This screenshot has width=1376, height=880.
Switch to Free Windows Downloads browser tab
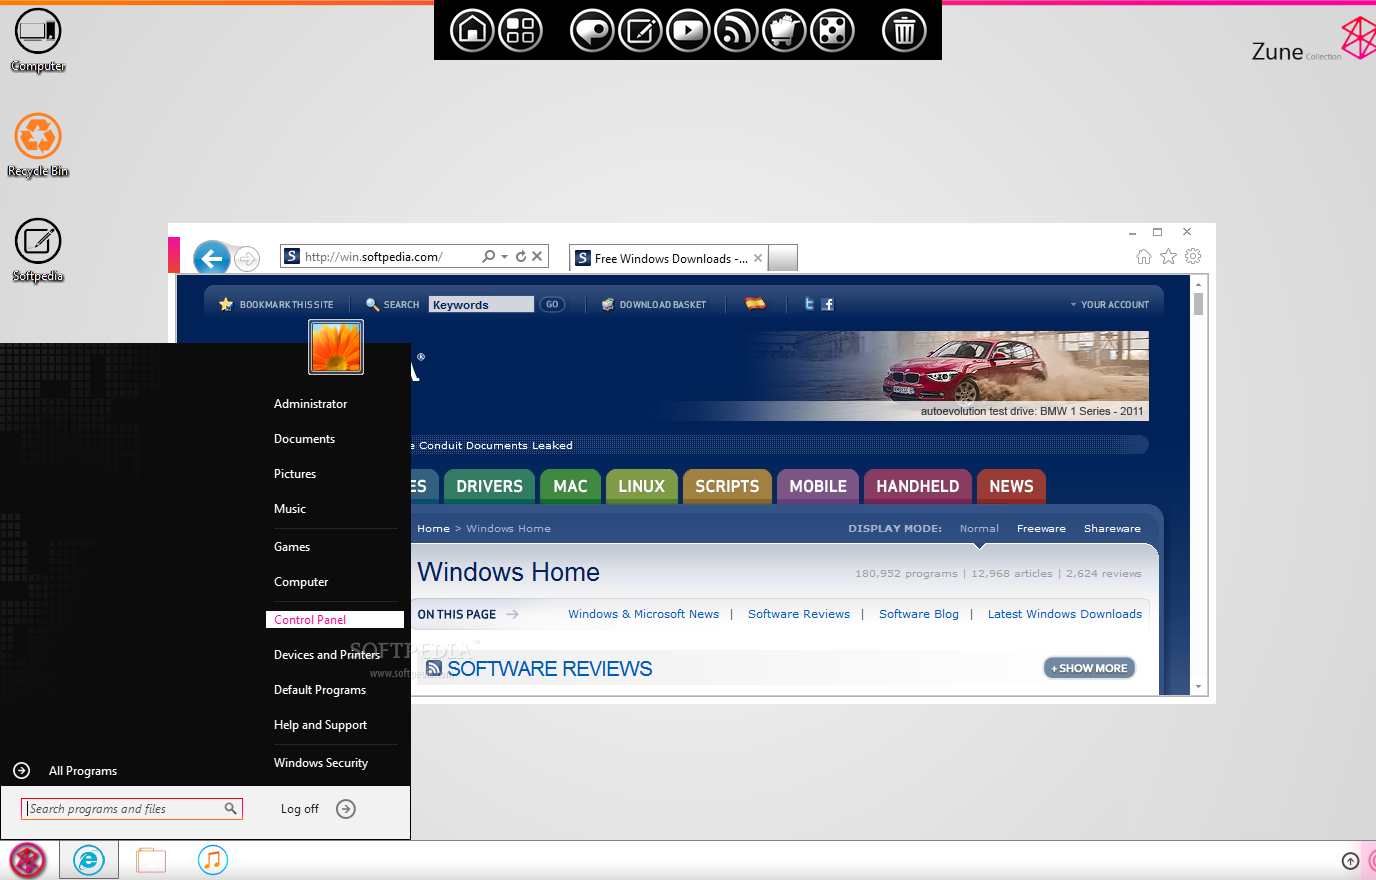click(669, 258)
